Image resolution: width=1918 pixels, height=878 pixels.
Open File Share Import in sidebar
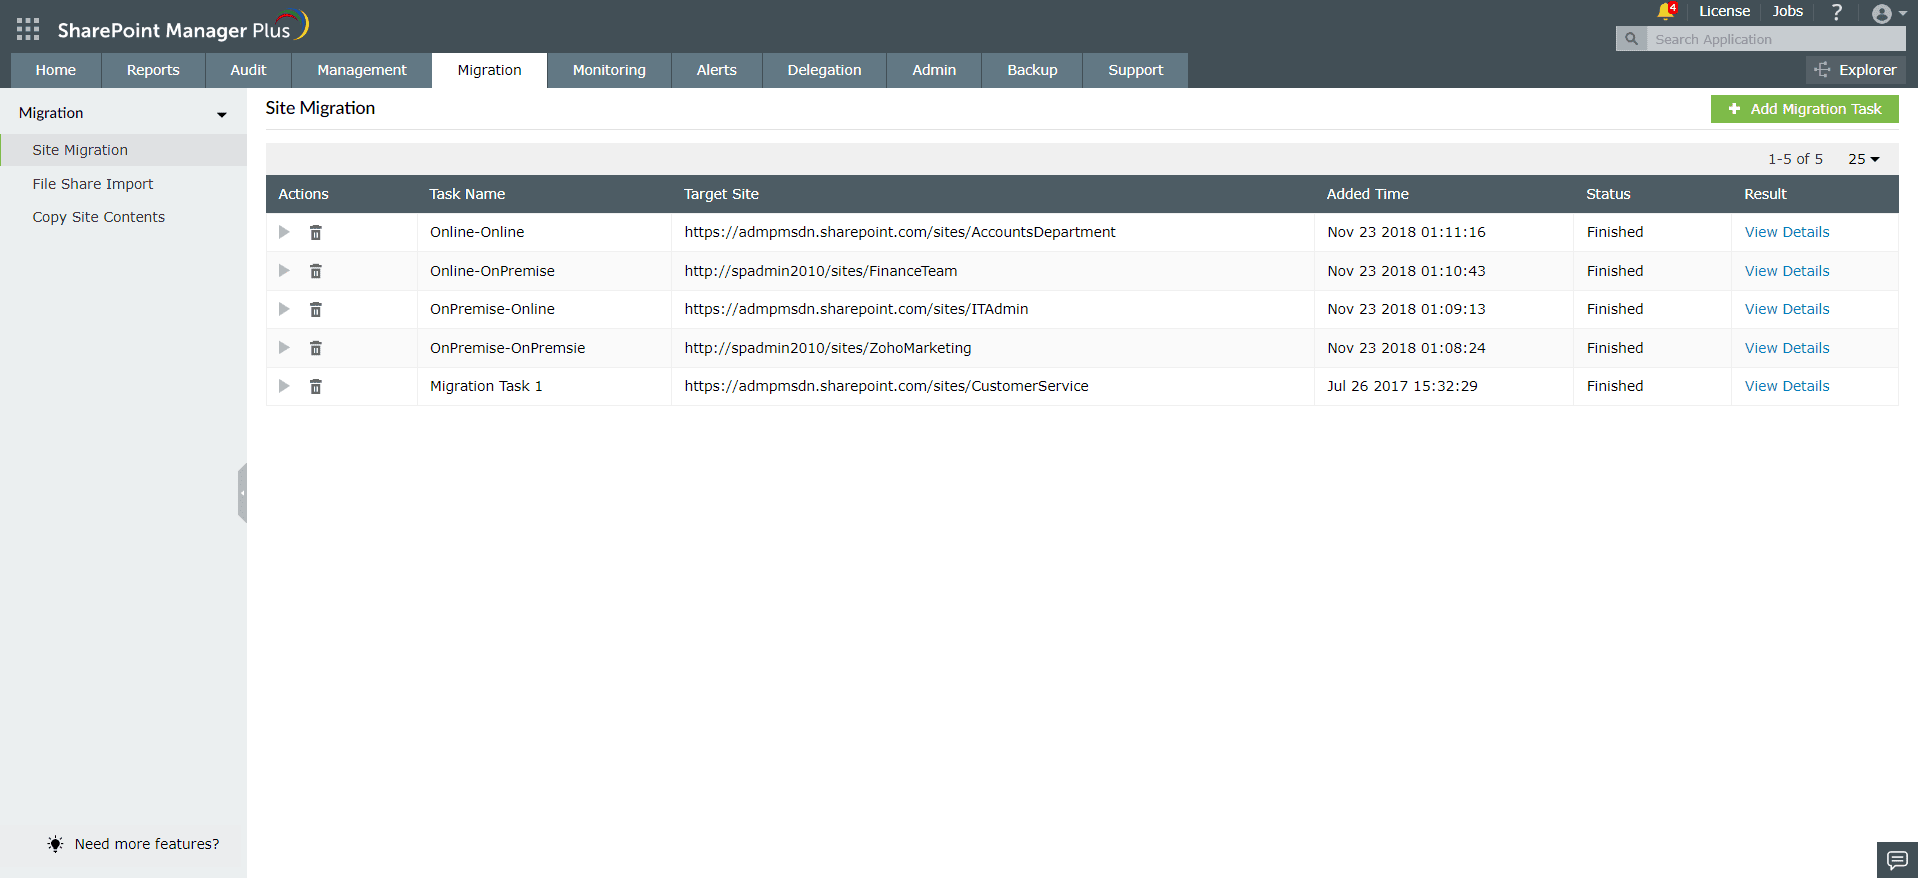pyautogui.click(x=93, y=184)
